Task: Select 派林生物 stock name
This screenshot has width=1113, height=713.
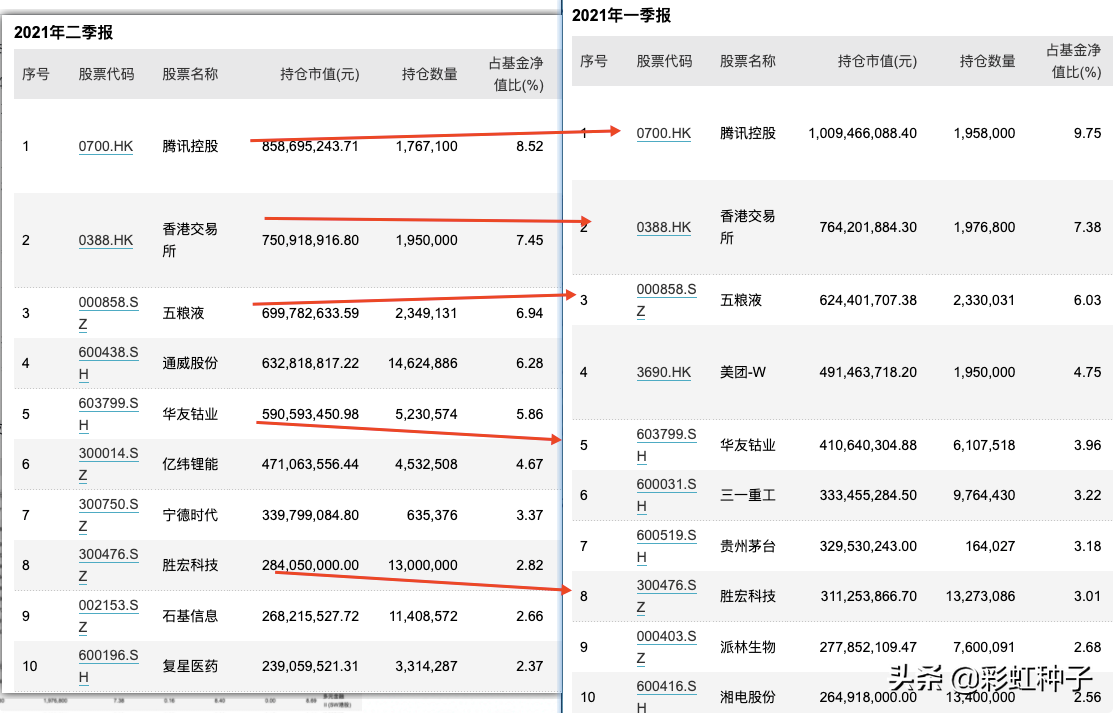Action: tap(747, 647)
